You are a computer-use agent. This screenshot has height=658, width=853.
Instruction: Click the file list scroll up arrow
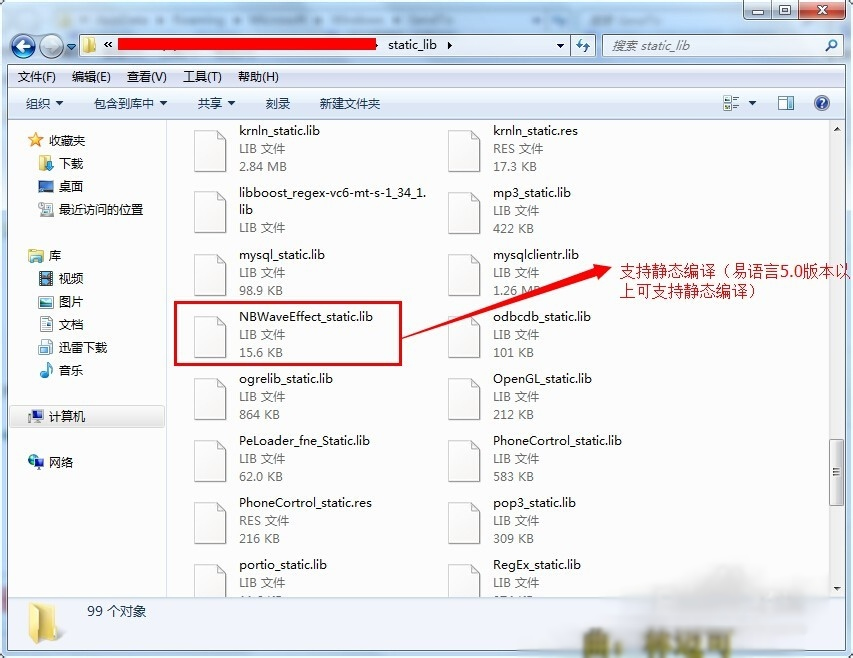click(x=836, y=129)
